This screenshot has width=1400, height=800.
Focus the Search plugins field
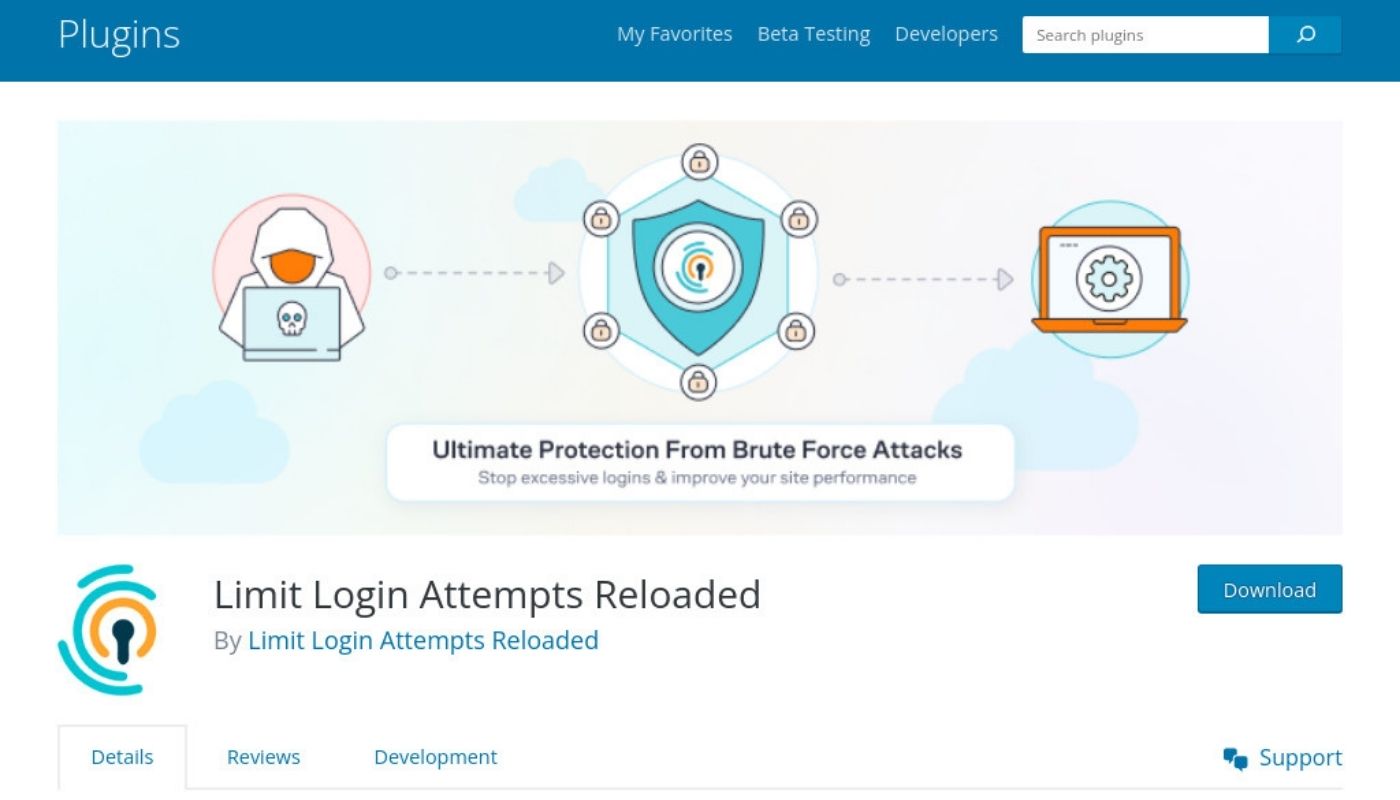tap(1145, 35)
